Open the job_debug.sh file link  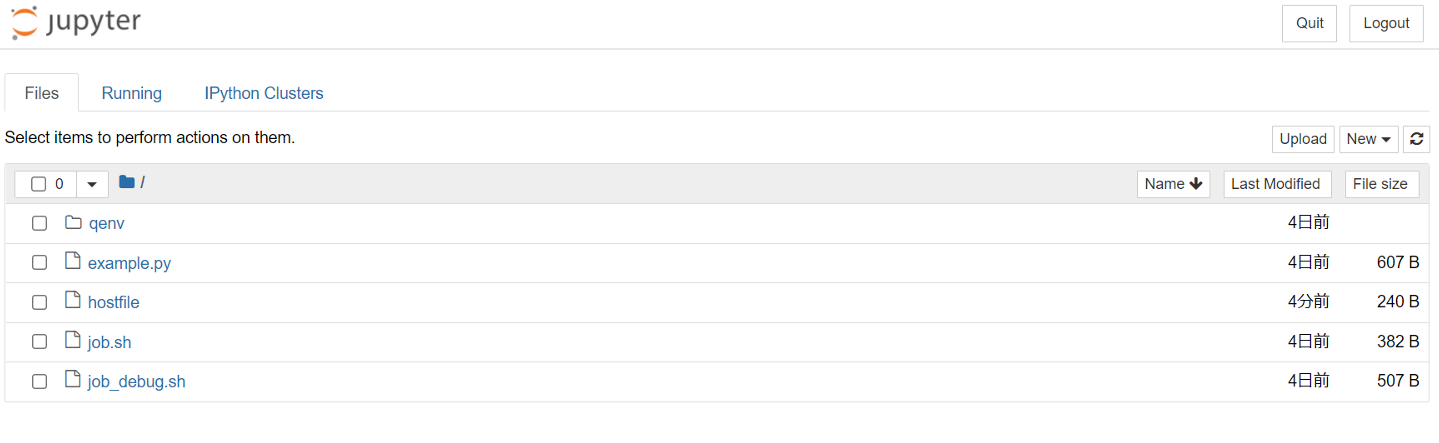point(137,381)
